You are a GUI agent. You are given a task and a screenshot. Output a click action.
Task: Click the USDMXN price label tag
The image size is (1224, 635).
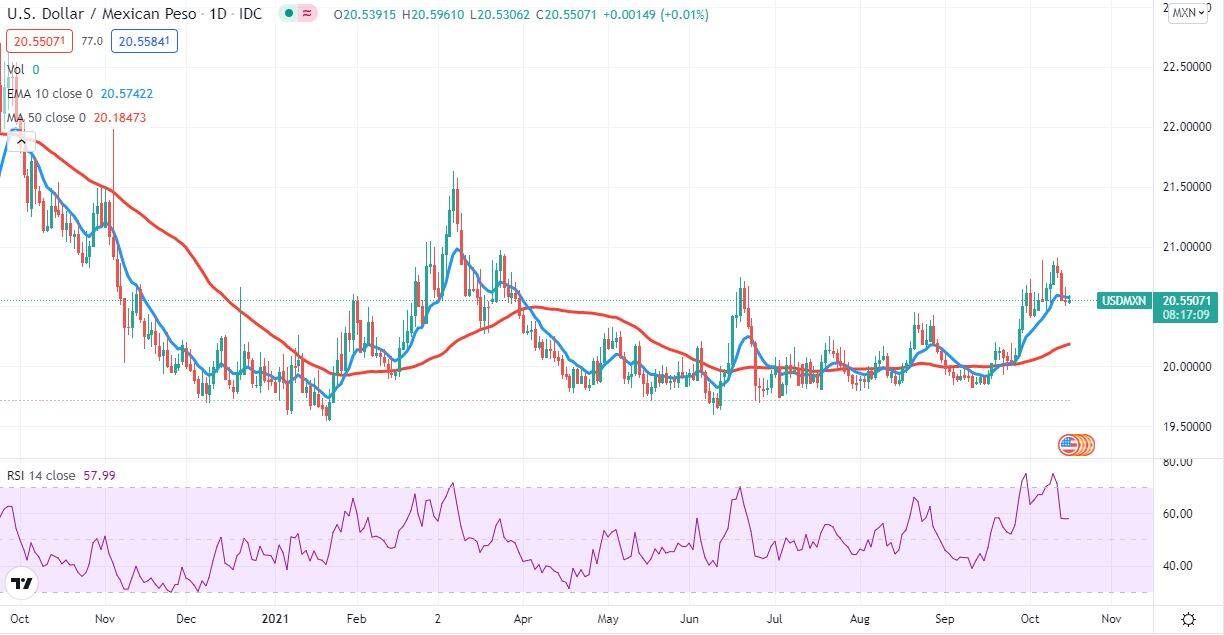[1124, 300]
